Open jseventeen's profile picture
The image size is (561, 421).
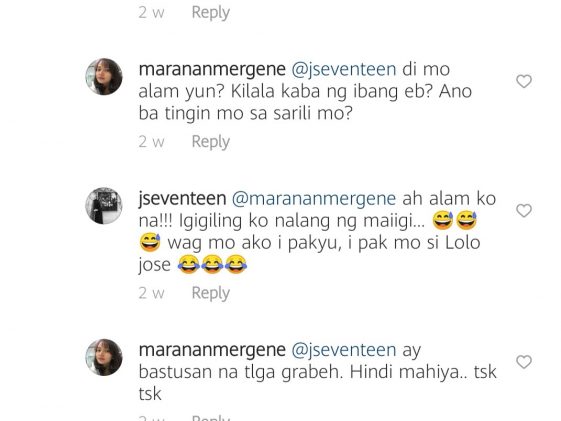pos(104,206)
